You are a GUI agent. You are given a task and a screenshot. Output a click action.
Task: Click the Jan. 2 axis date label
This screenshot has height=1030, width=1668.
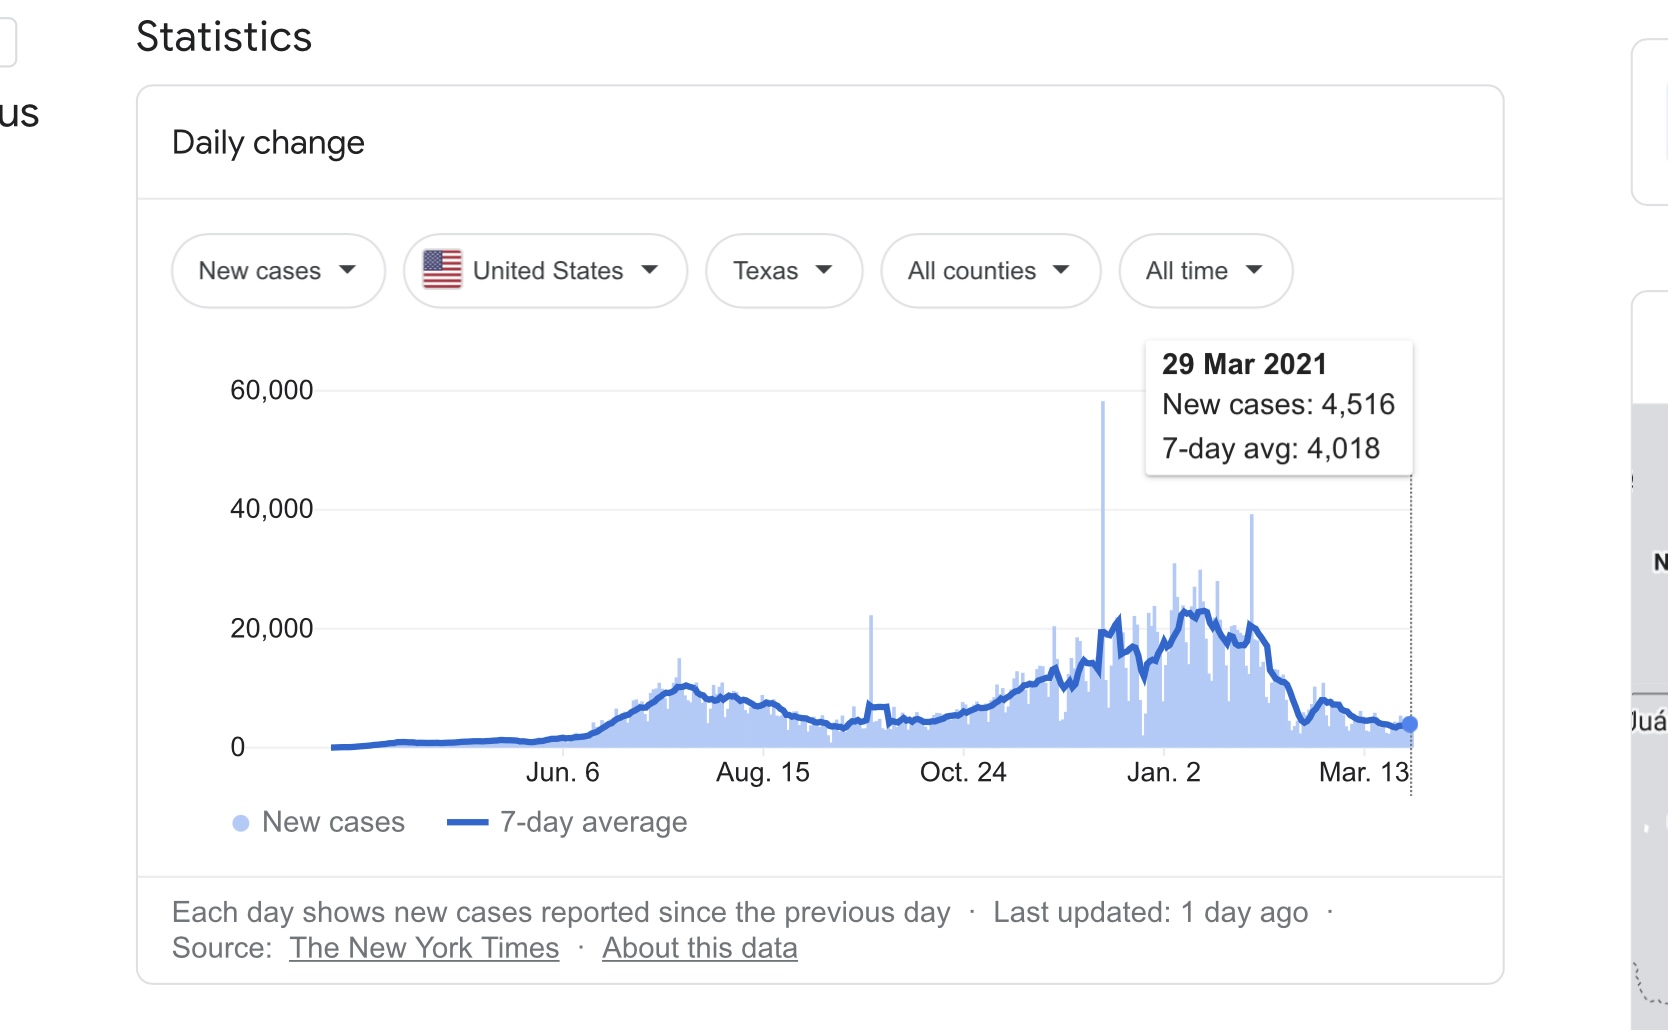(1163, 772)
